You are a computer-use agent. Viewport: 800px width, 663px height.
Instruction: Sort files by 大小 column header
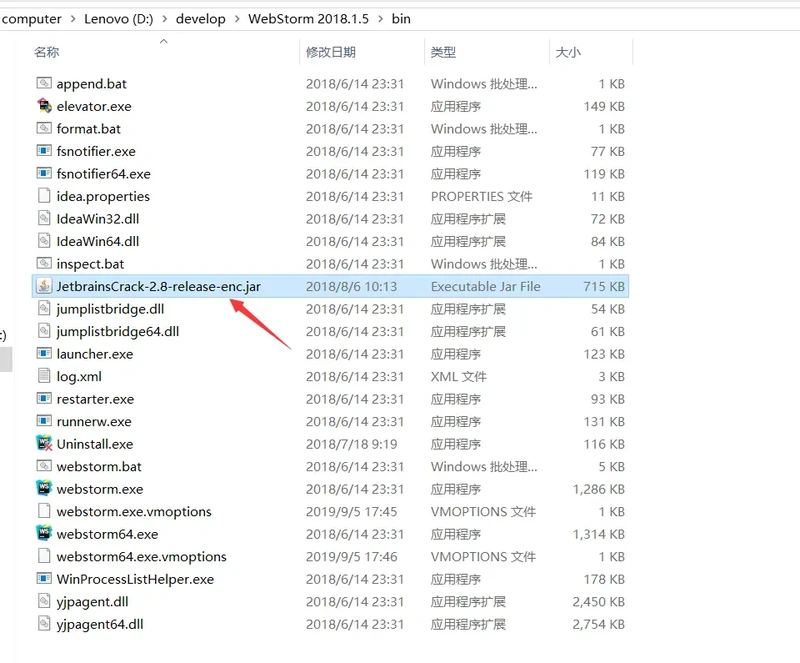(568, 52)
